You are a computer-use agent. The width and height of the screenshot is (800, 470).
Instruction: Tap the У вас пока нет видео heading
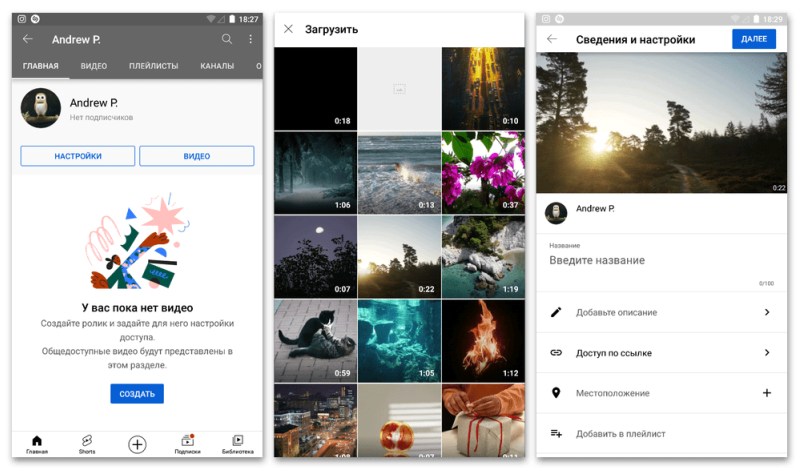pyautogui.click(x=137, y=308)
